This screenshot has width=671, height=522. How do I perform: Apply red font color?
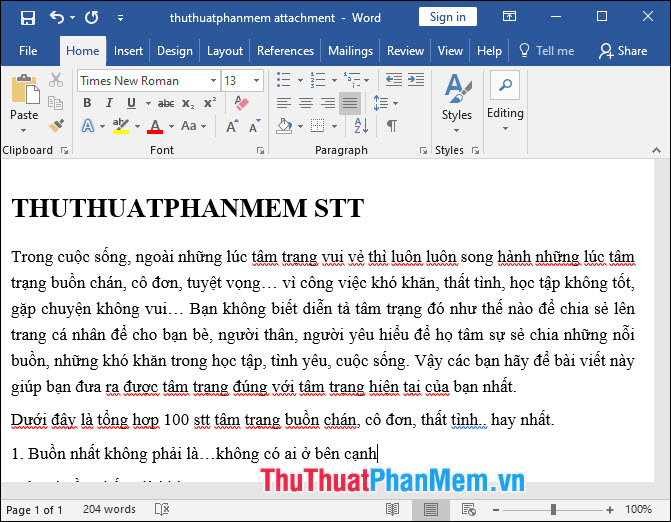coord(155,126)
